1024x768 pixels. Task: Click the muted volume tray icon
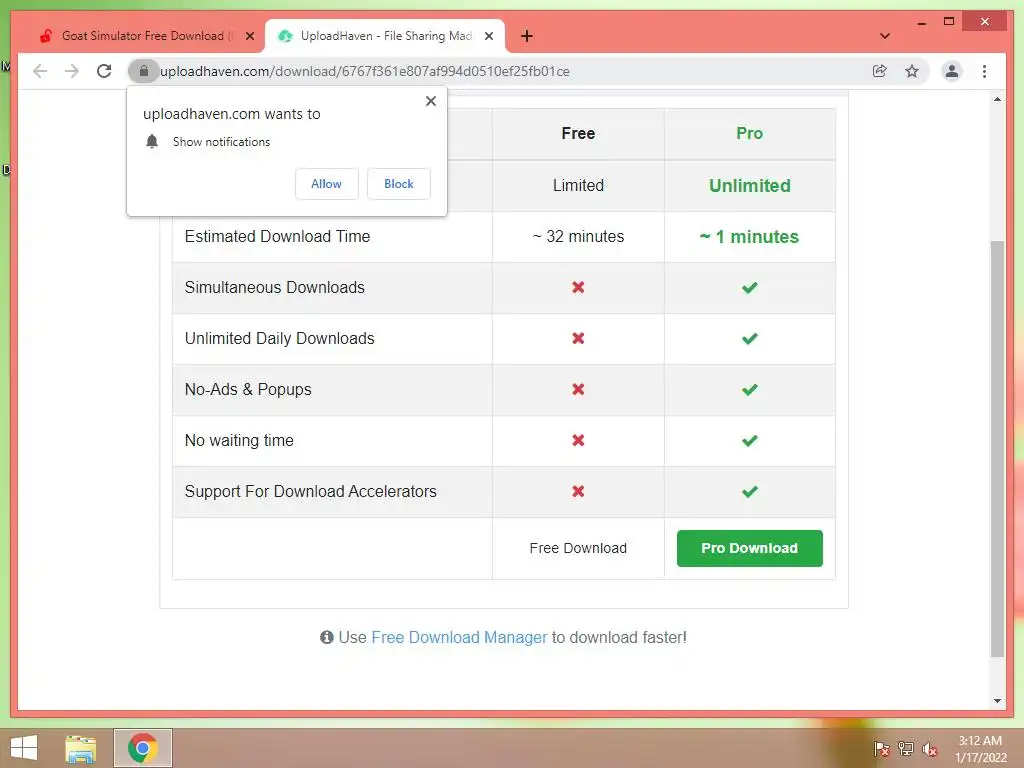tap(929, 748)
